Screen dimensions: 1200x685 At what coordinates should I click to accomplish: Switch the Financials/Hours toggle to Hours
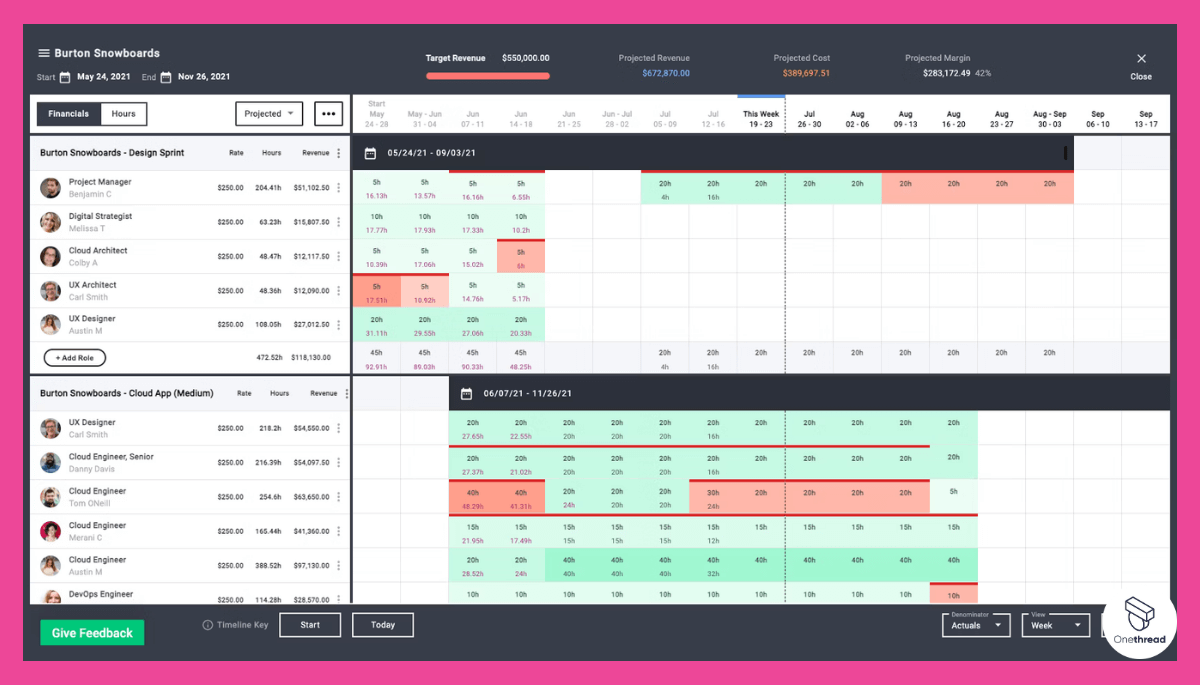(123, 114)
